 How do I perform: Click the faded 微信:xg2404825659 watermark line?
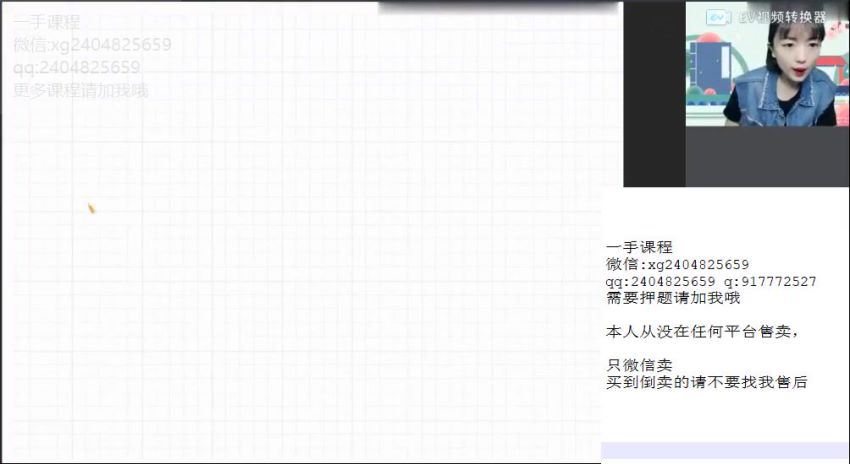coord(92,45)
